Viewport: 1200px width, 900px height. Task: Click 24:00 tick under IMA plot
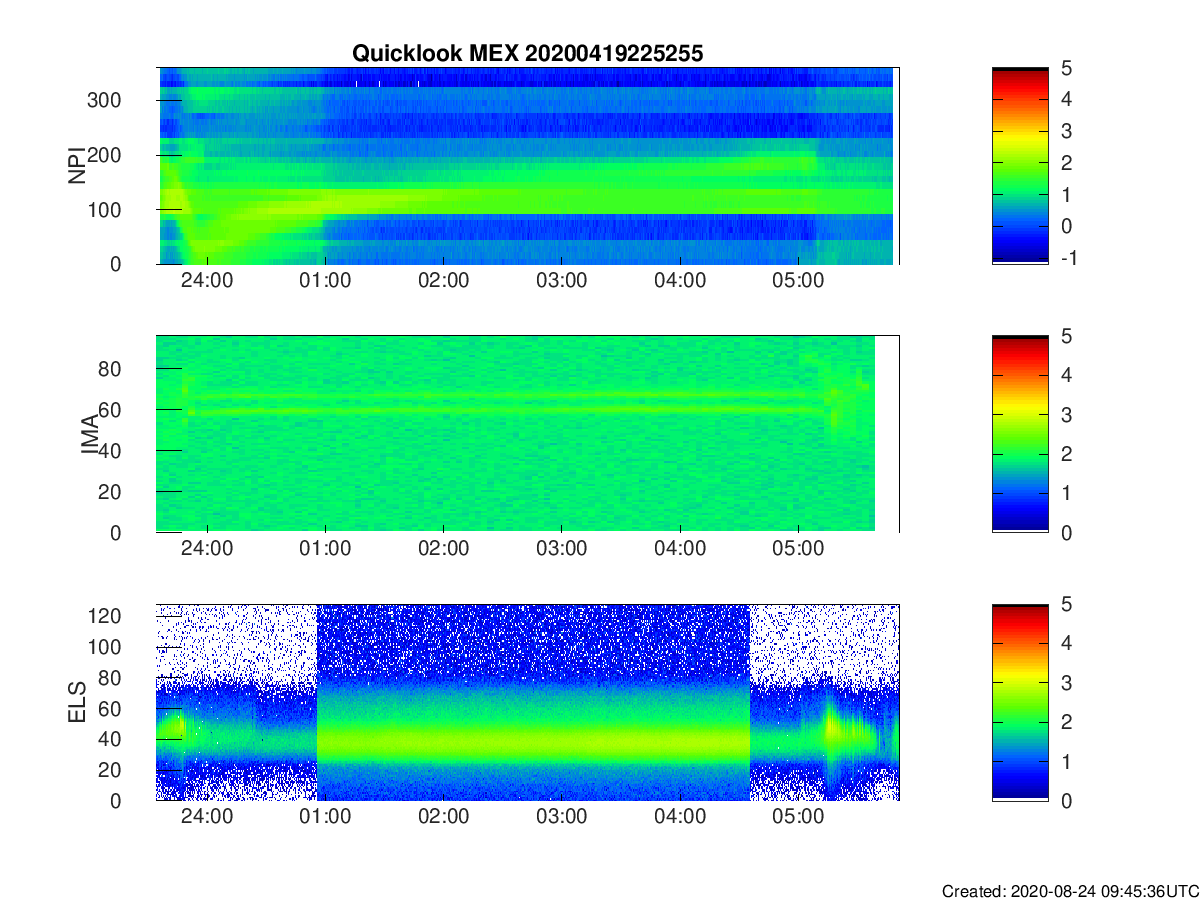[x=207, y=549]
